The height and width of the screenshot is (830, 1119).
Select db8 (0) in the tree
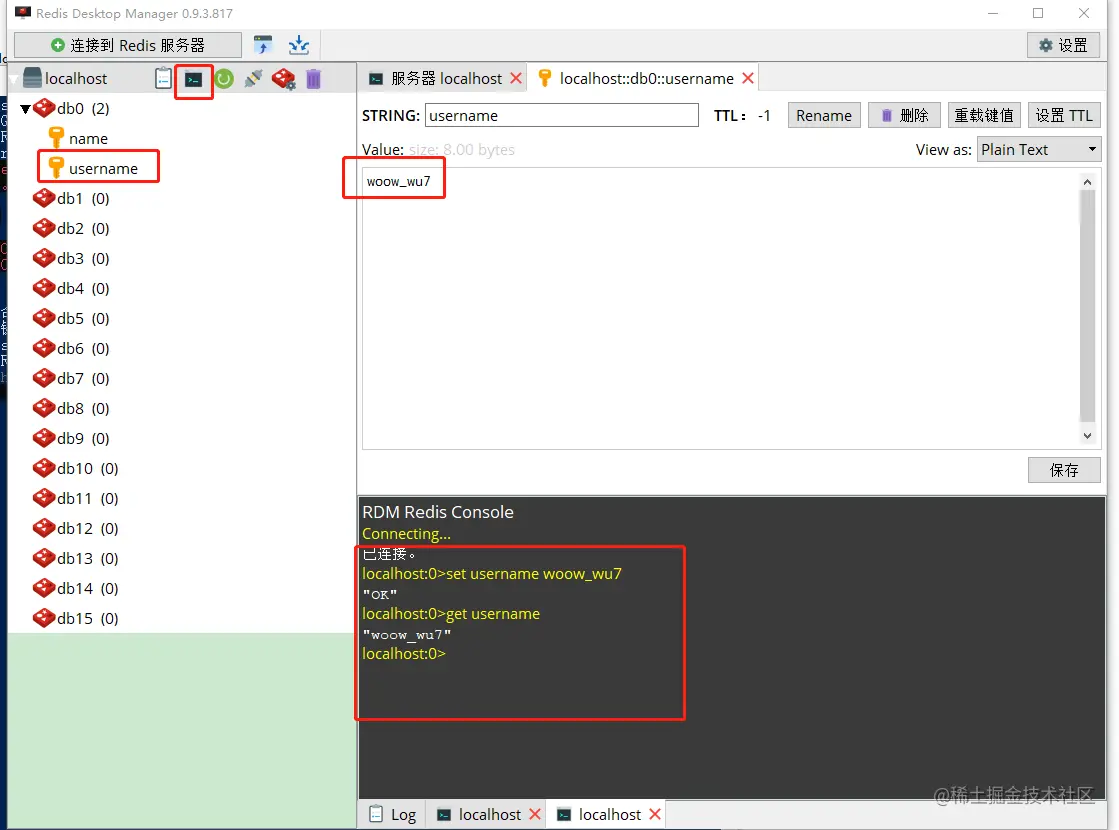[83, 408]
